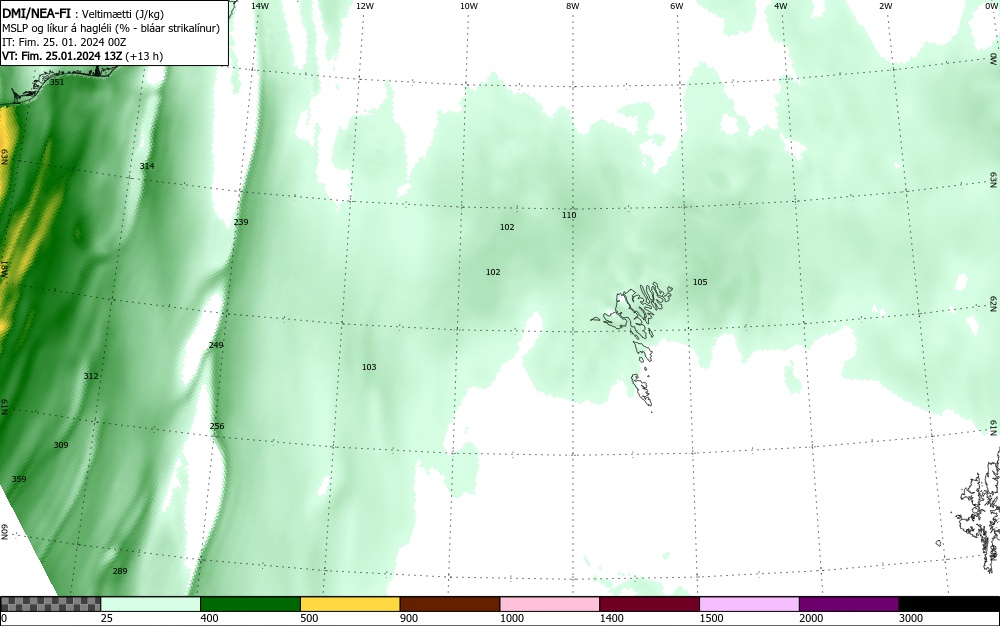Select the VT: Fim. 25.01.2024 13Z line
This screenshot has height=626, width=1000.
[x=82, y=56]
